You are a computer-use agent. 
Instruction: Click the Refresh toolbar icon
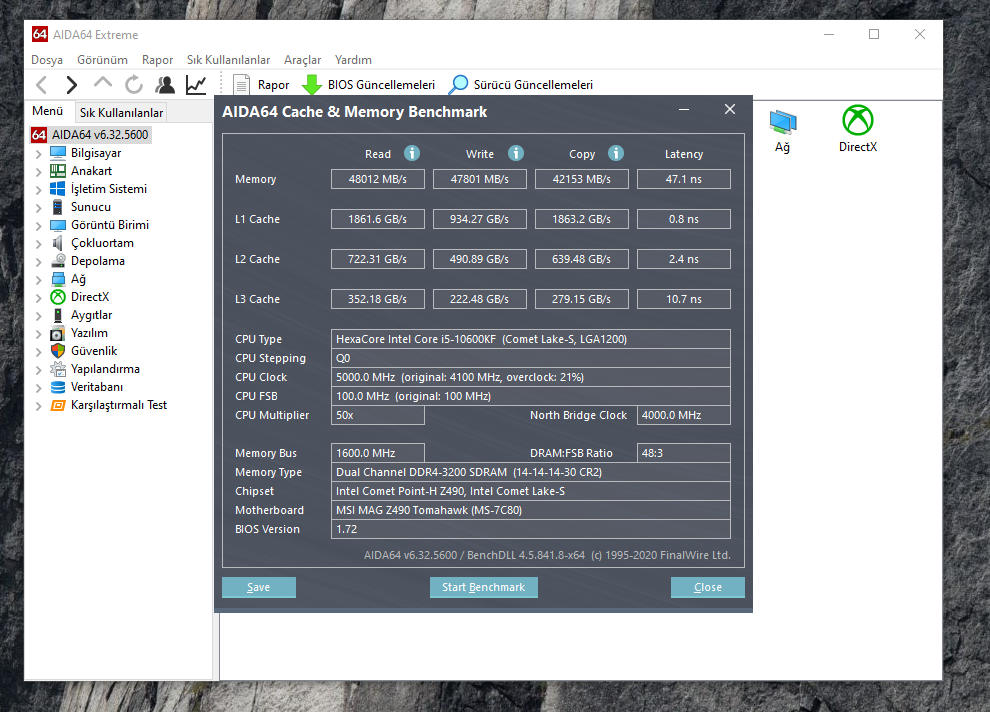tap(133, 85)
